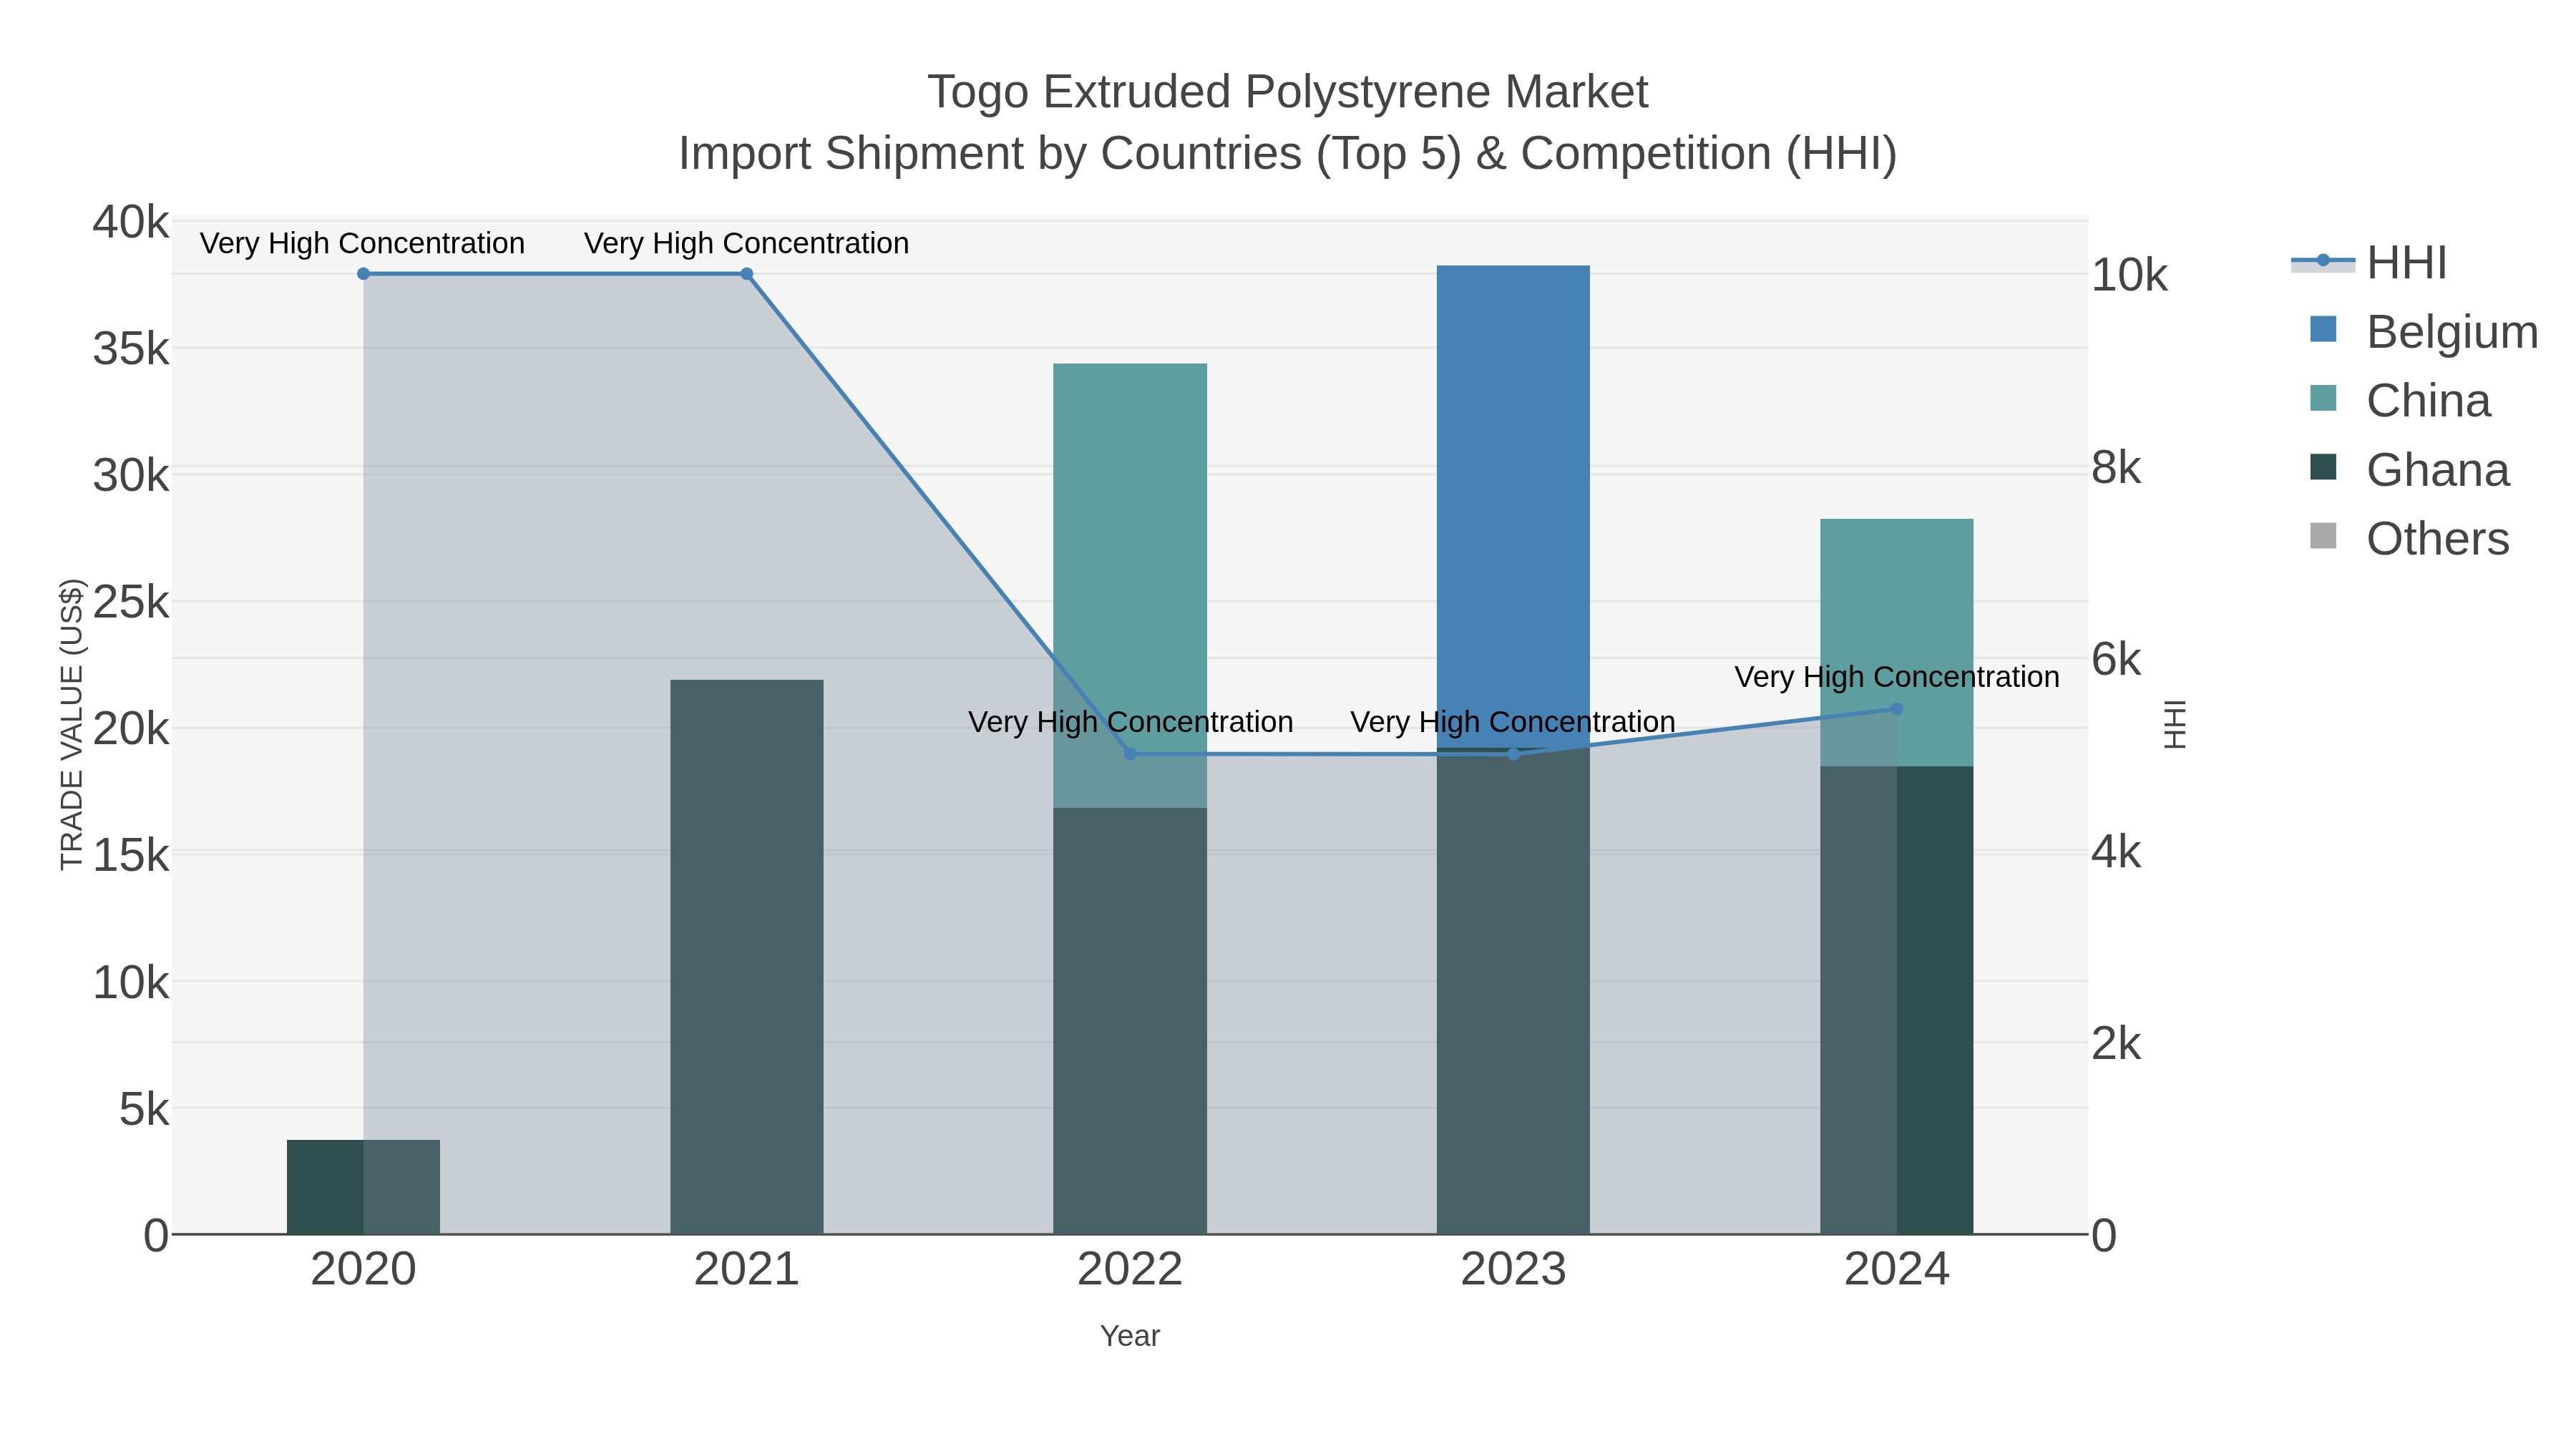Click the 2021 x-axis label
This screenshot has width=2576, height=1449.
coord(746,1270)
